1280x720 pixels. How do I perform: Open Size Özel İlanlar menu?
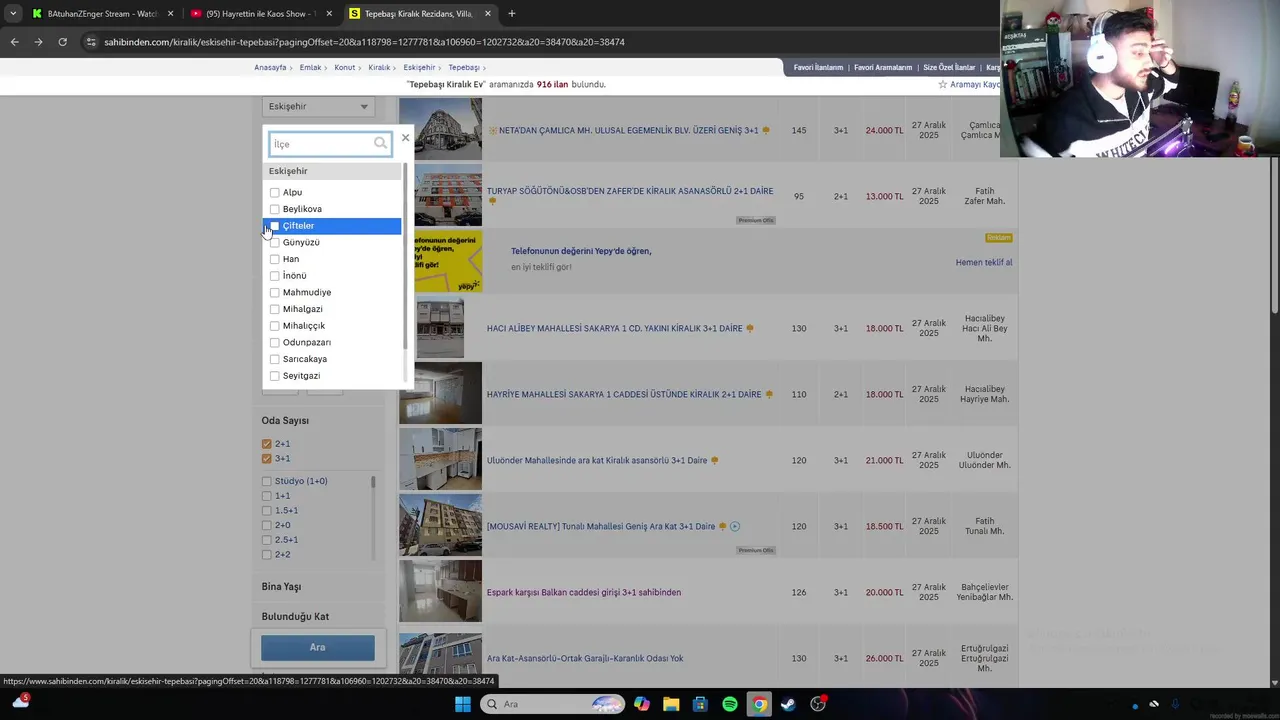click(949, 68)
